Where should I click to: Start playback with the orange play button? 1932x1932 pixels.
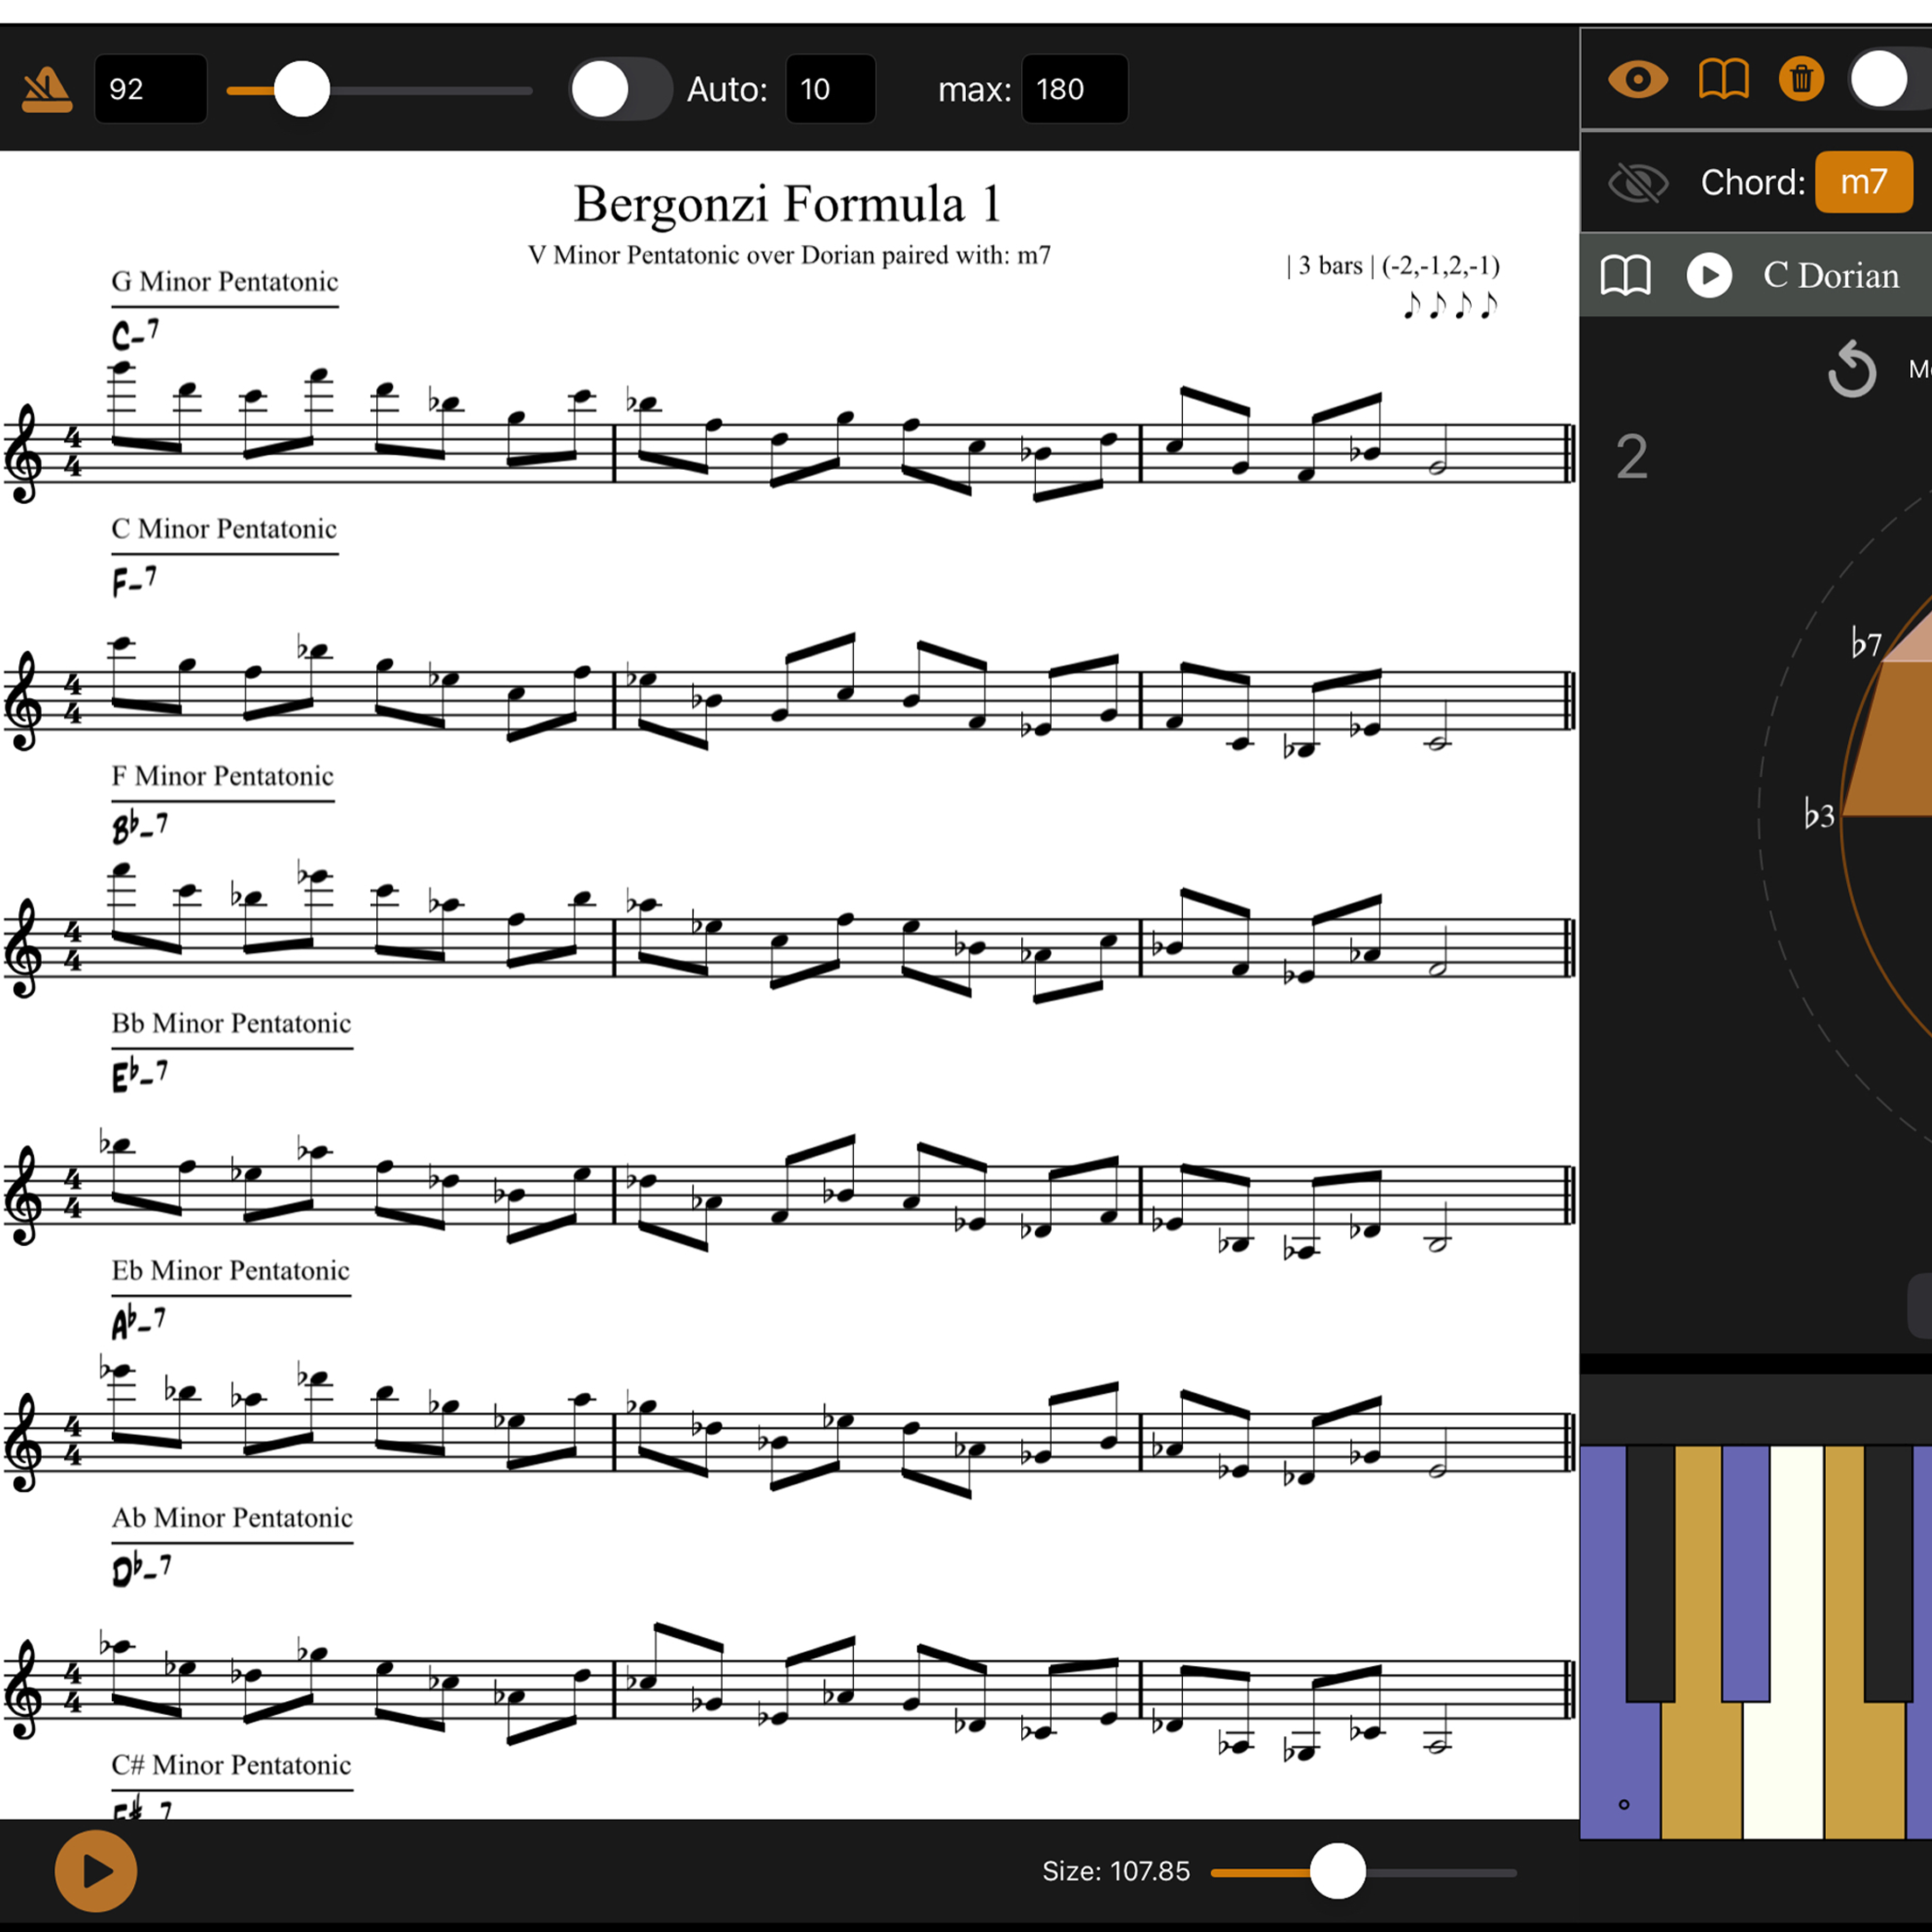[x=96, y=1870]
